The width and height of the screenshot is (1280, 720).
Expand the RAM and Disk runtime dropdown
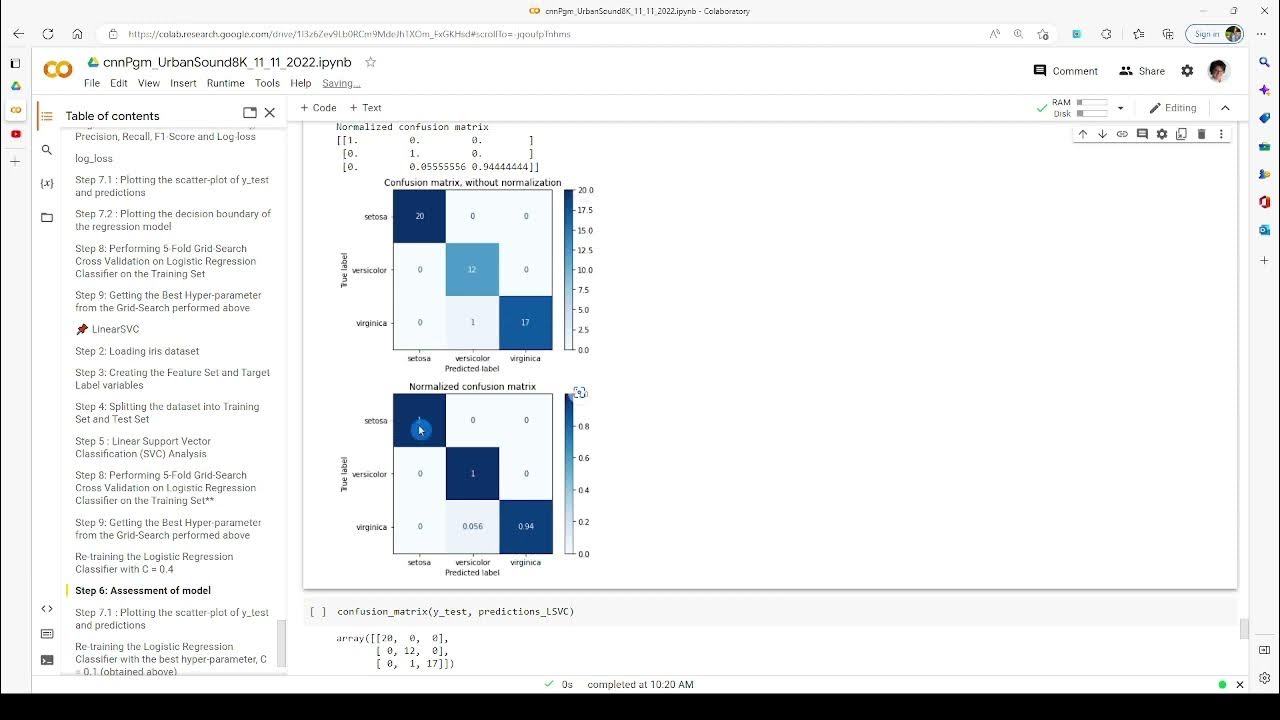(1120, 108)
